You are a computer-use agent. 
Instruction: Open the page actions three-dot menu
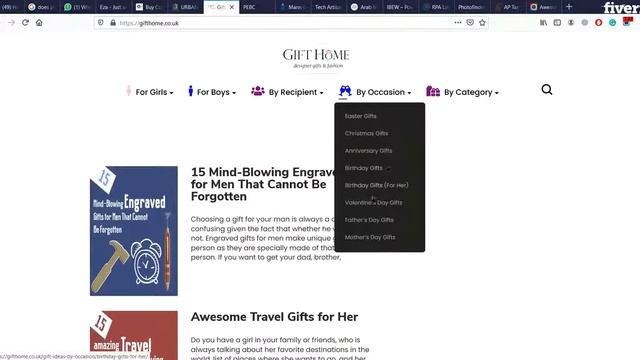(x=458, y=23)
